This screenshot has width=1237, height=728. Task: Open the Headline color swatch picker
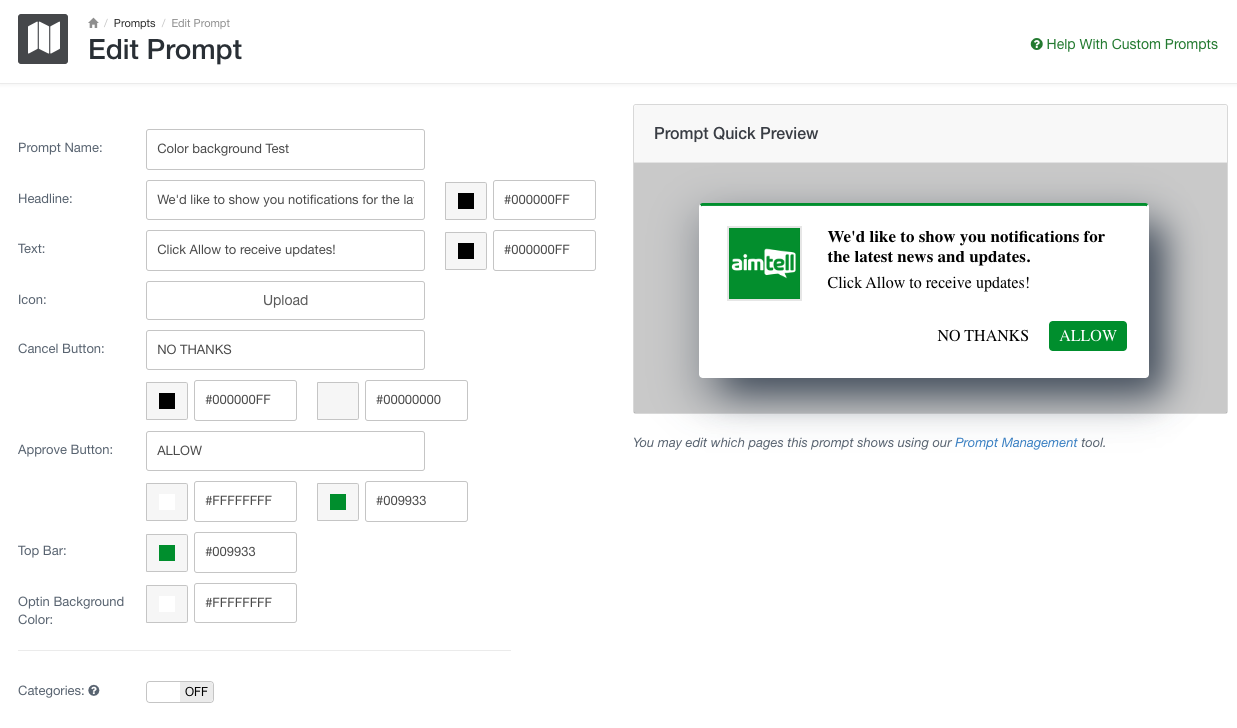click(x=466, y=201)
